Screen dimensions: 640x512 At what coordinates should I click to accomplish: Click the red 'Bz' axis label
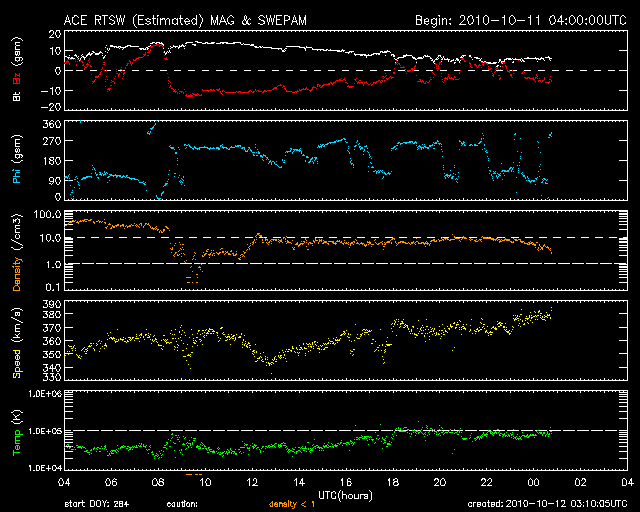click(x=17, y=79)
